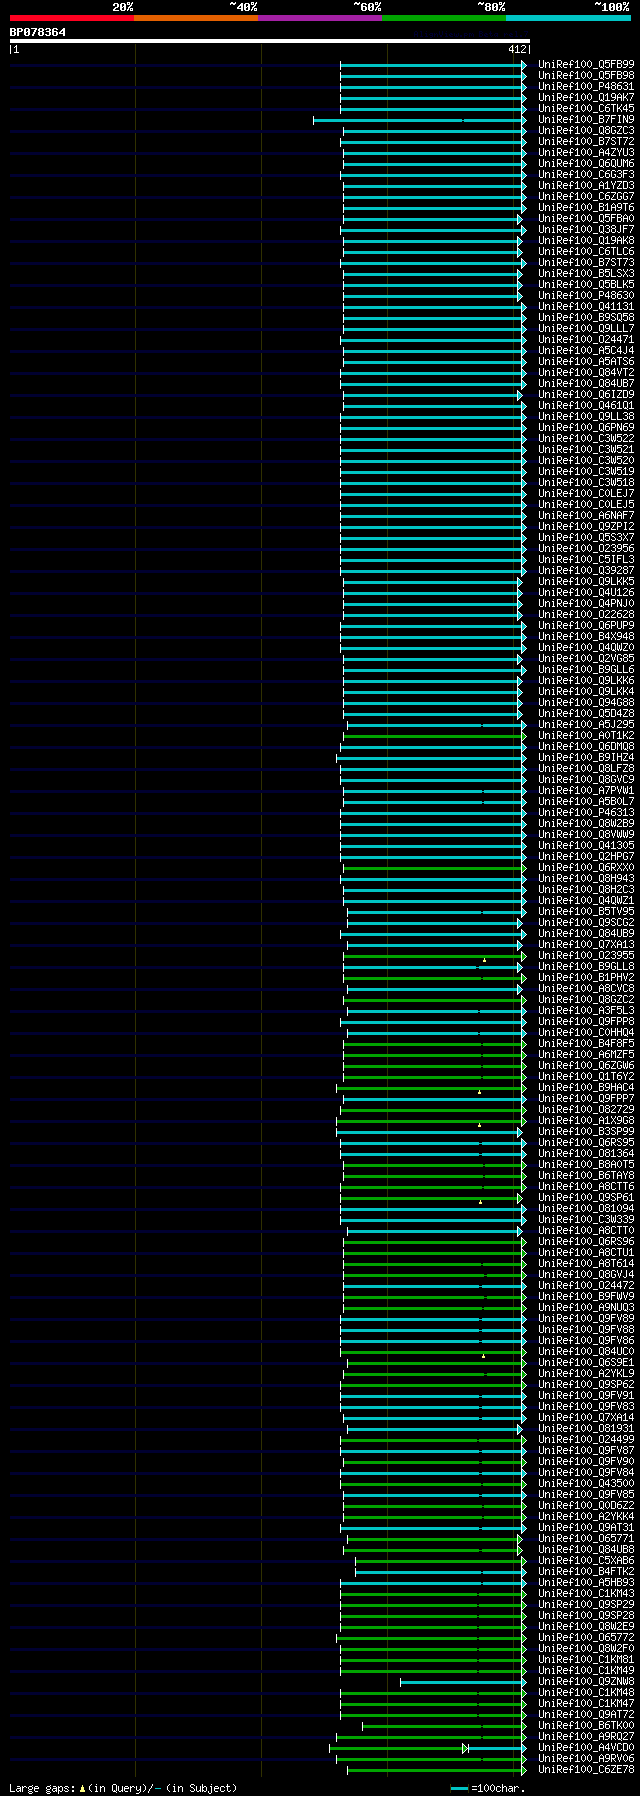Open hit link UniRef100_O23956
The height and width of the screenshot is (1796, 640).
point(586,548)
